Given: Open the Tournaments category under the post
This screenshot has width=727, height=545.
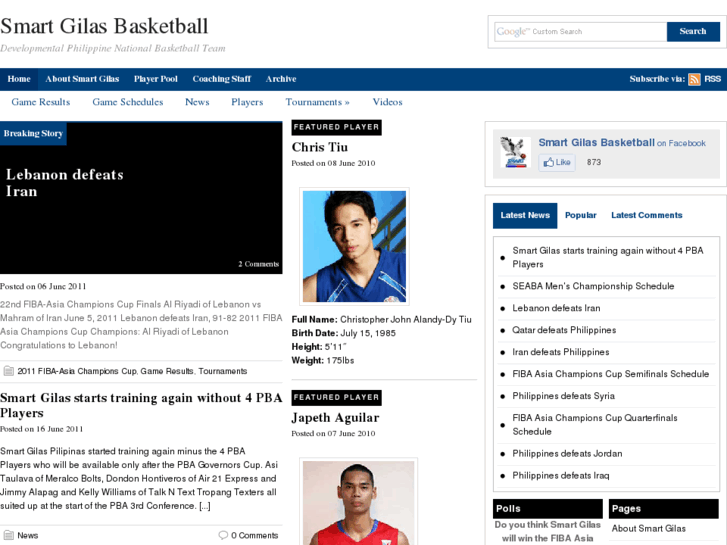Looking at the screenshot, I should click(223, 371).
